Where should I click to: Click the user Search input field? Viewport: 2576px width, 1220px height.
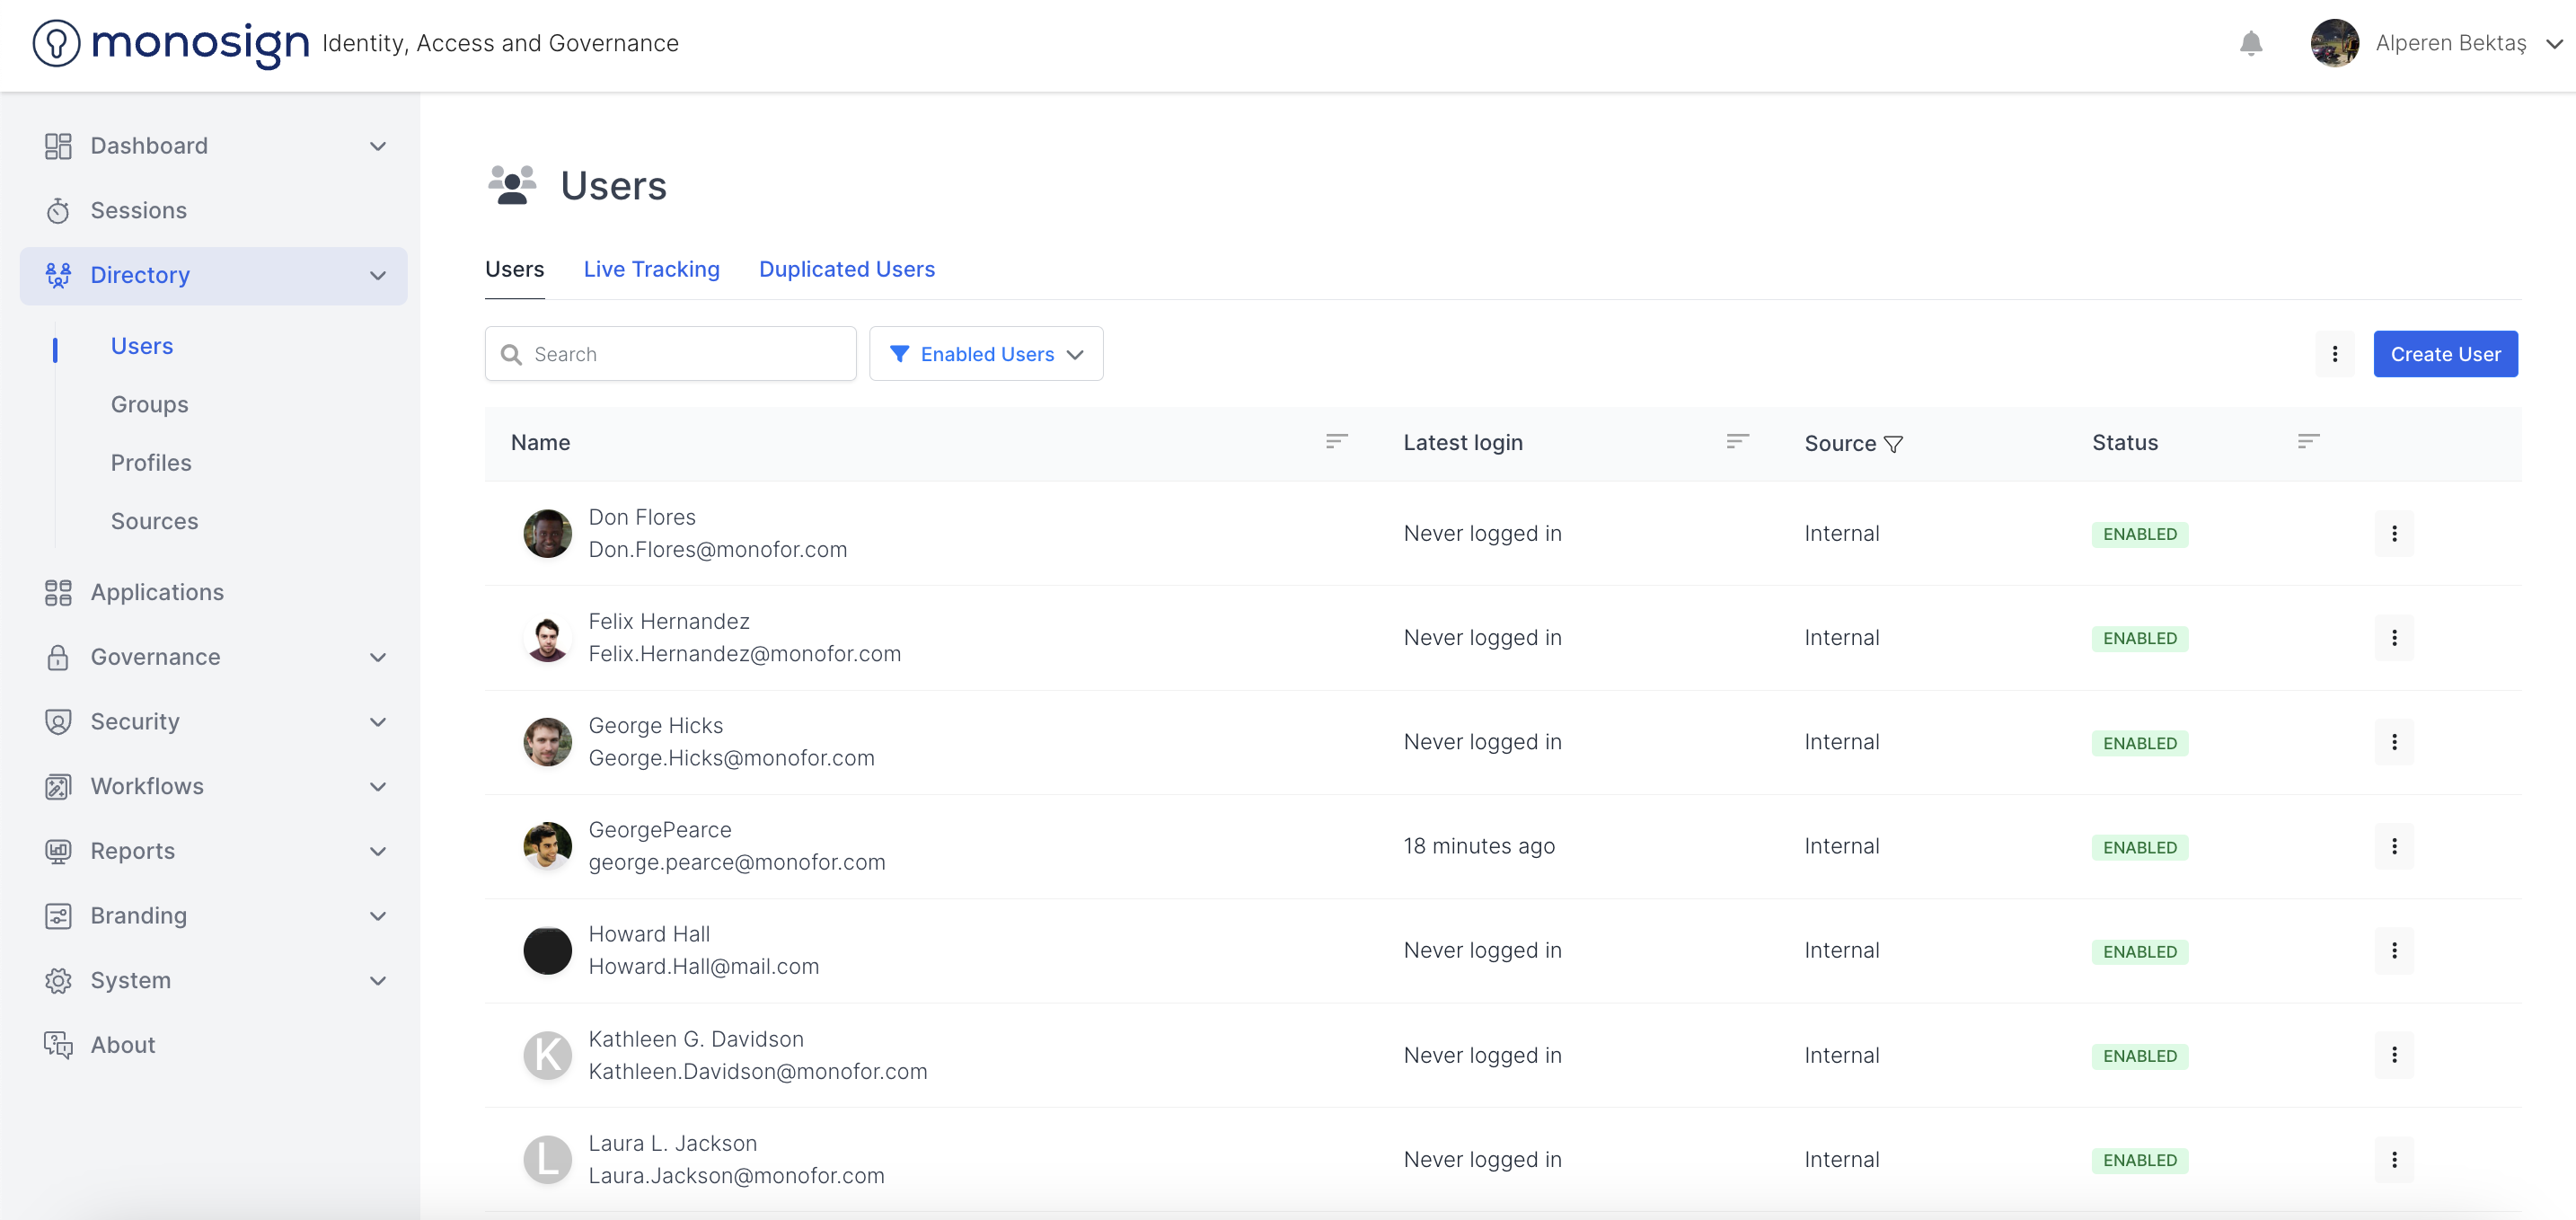pos(680,354)
